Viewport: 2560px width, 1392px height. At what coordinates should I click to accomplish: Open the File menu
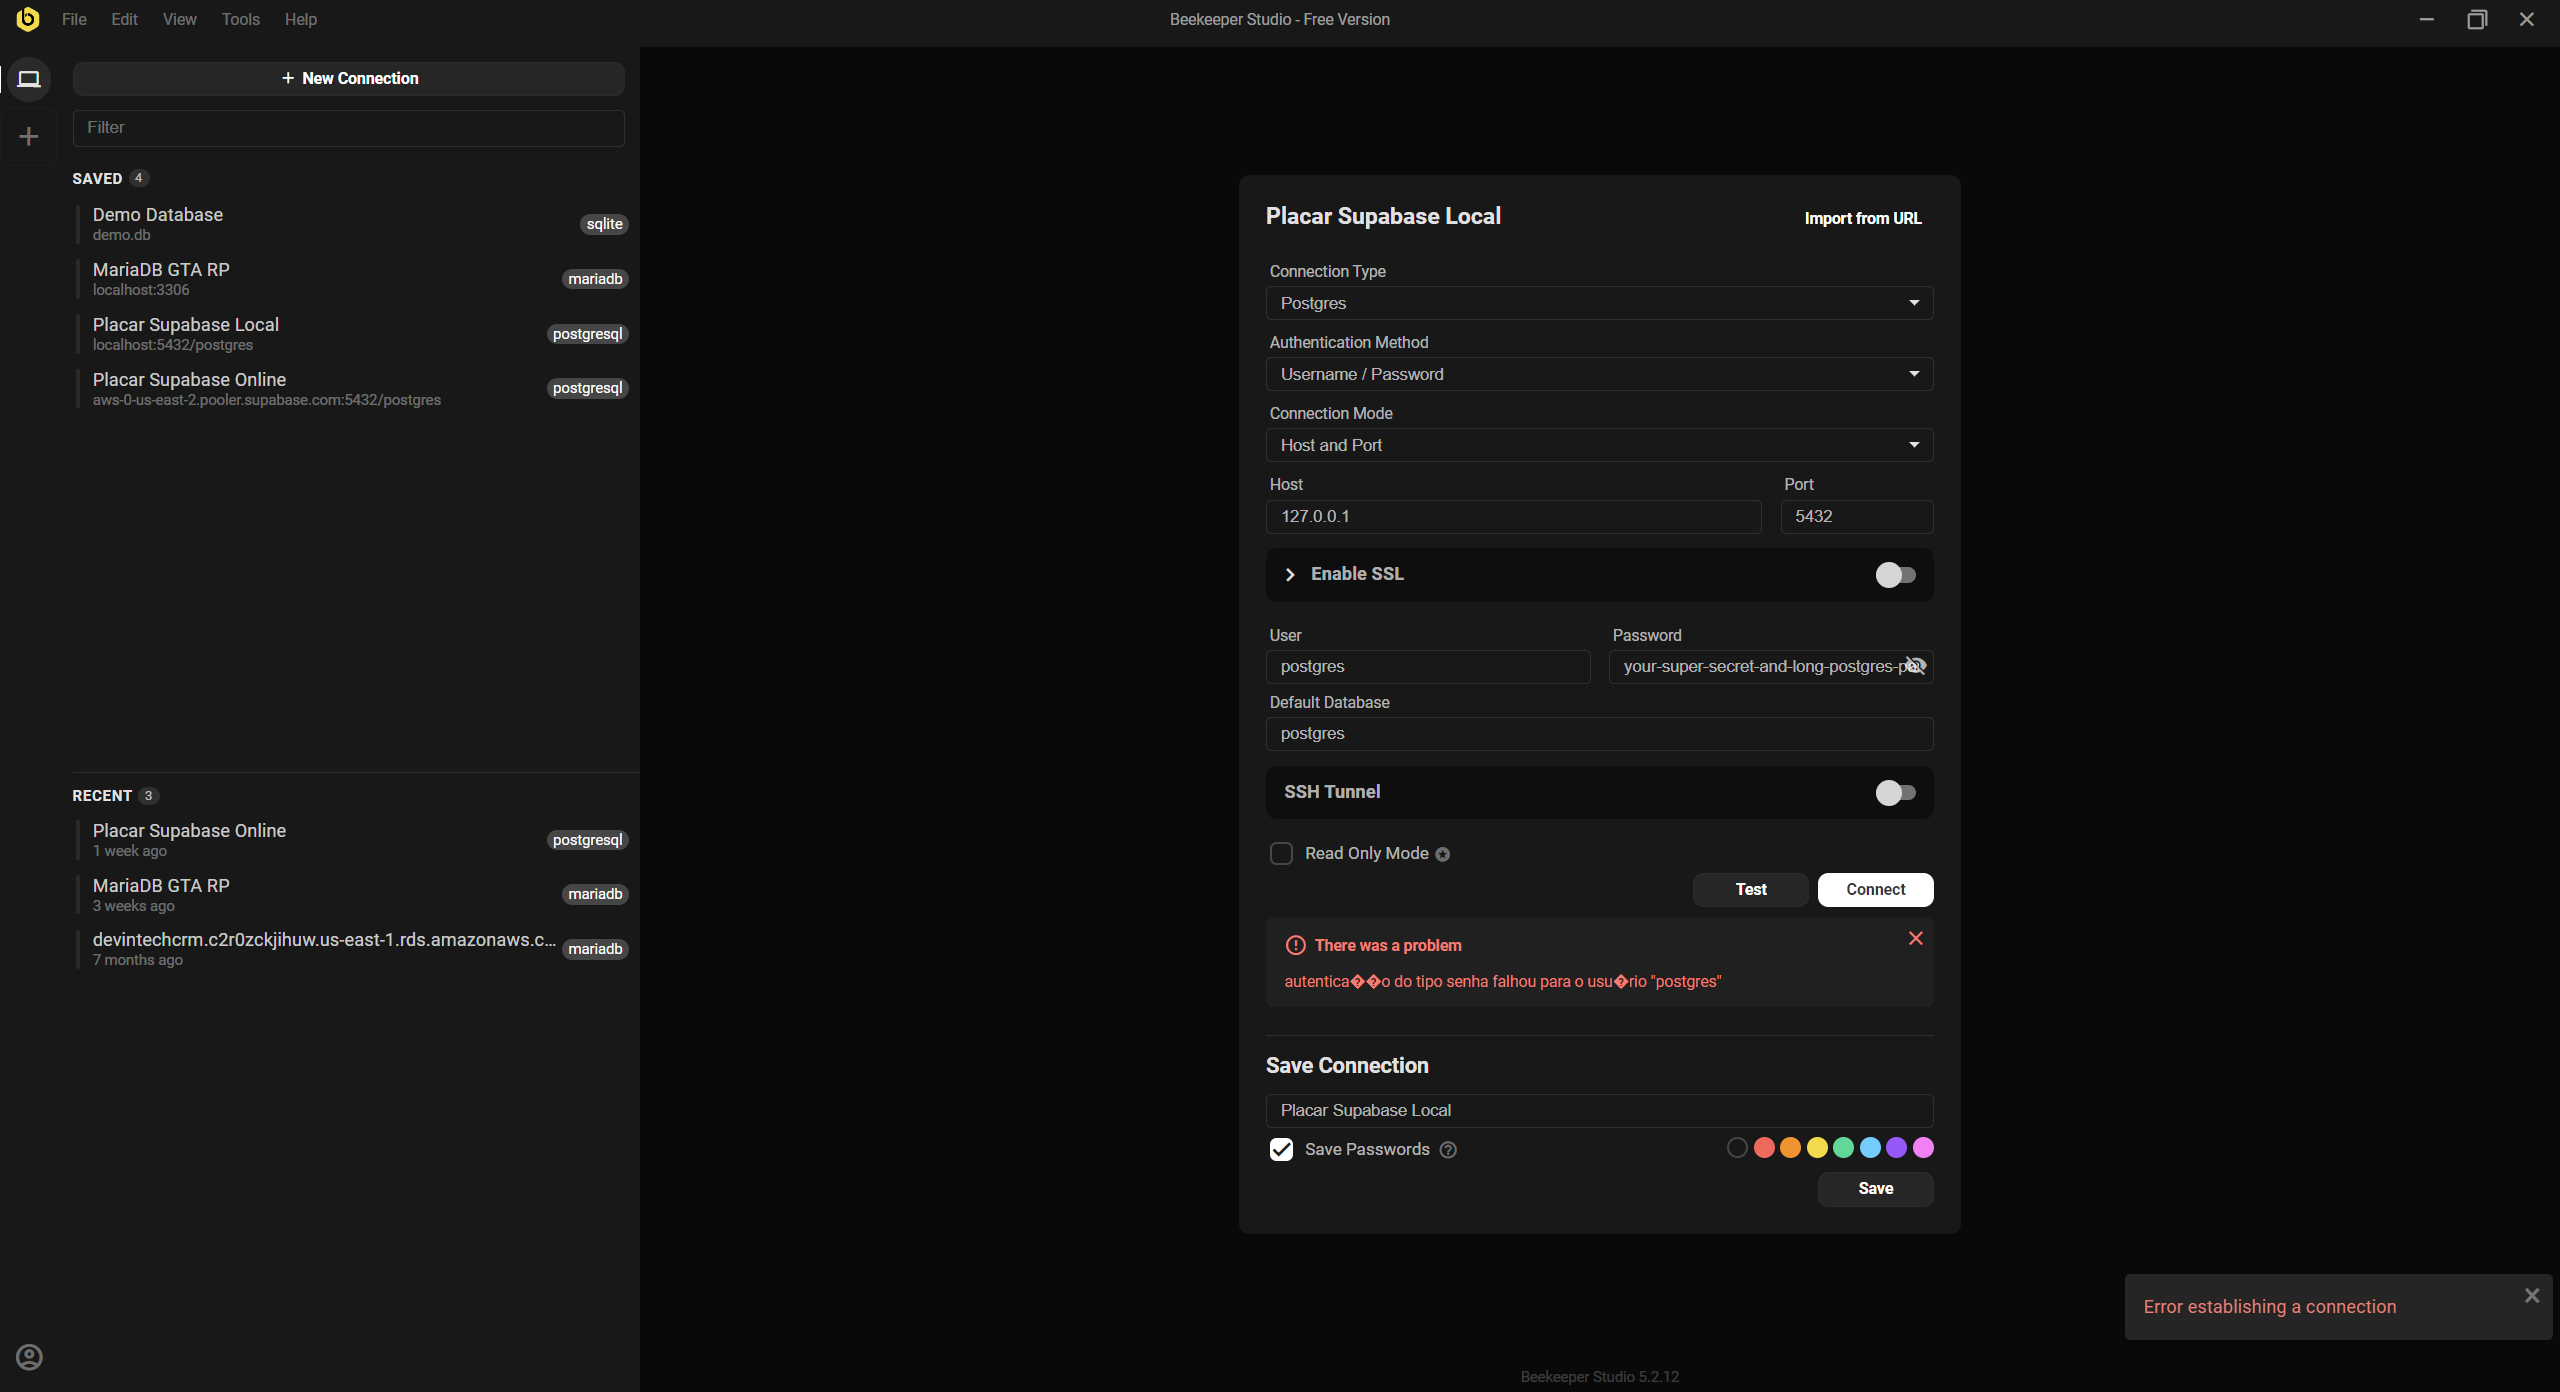(74, 19)
